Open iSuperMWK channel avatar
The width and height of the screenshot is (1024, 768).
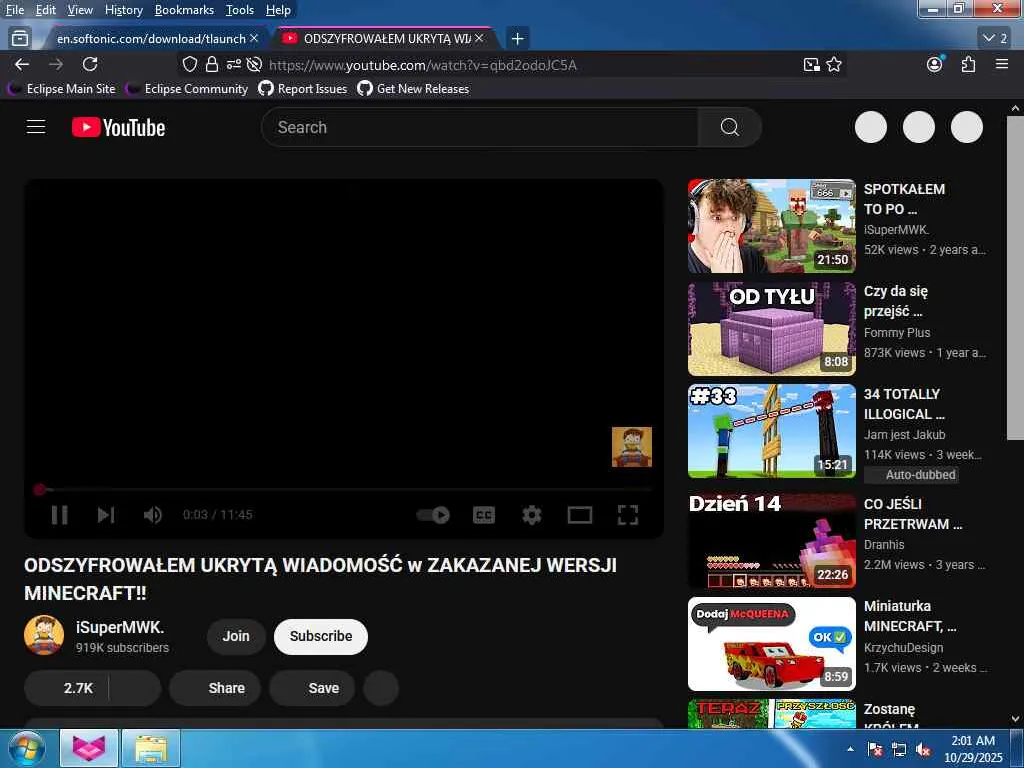pyautogui.click(x=44, y=635)
